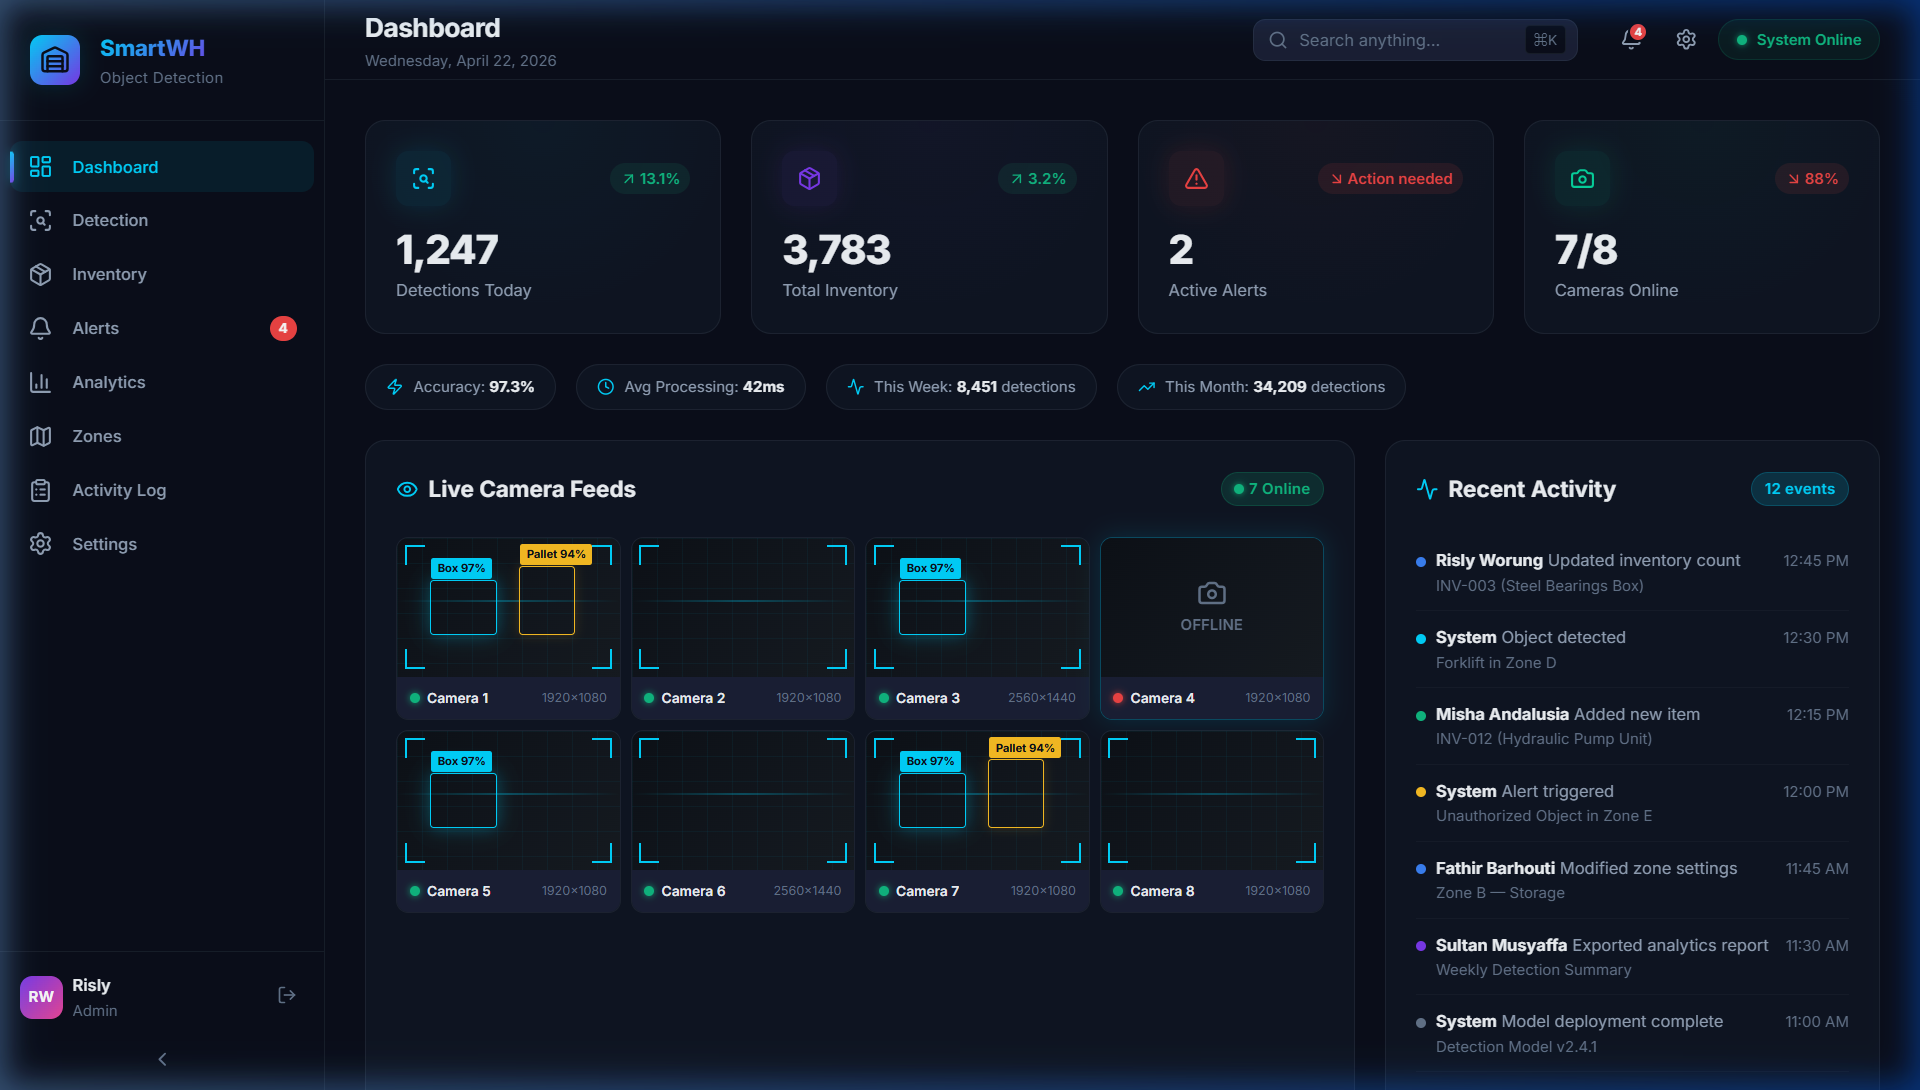This screenshot has height=1090, width=1920.
Task: Go to the Analytics section
Action: point(108,382)
